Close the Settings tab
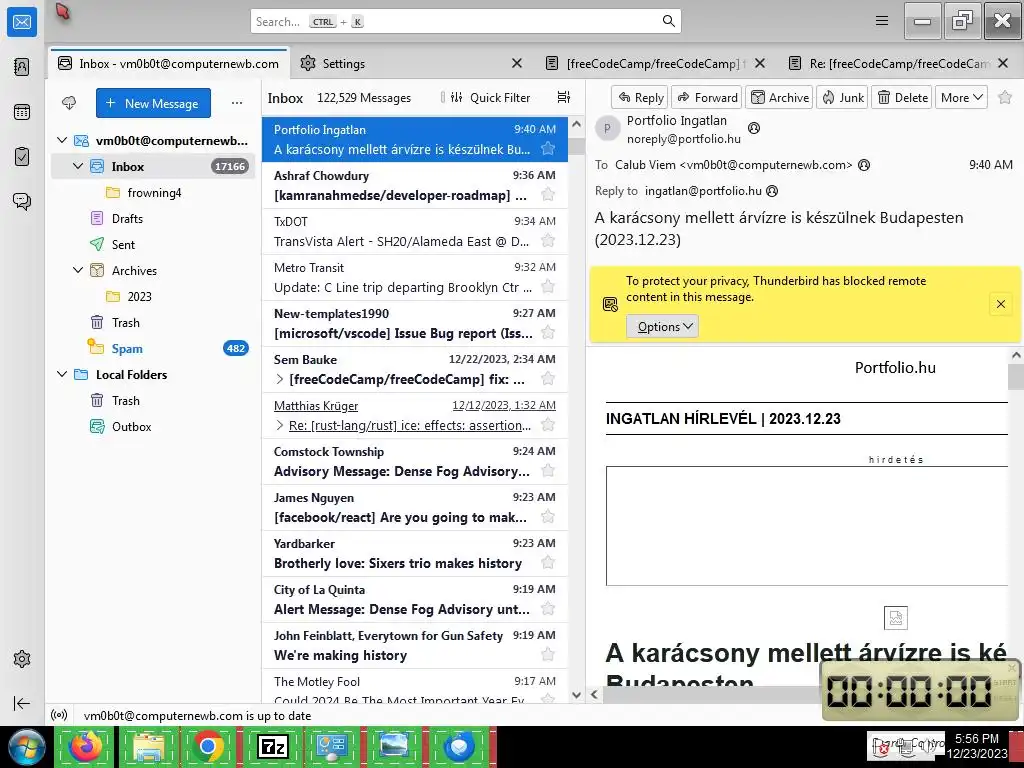 coord(517,63)
